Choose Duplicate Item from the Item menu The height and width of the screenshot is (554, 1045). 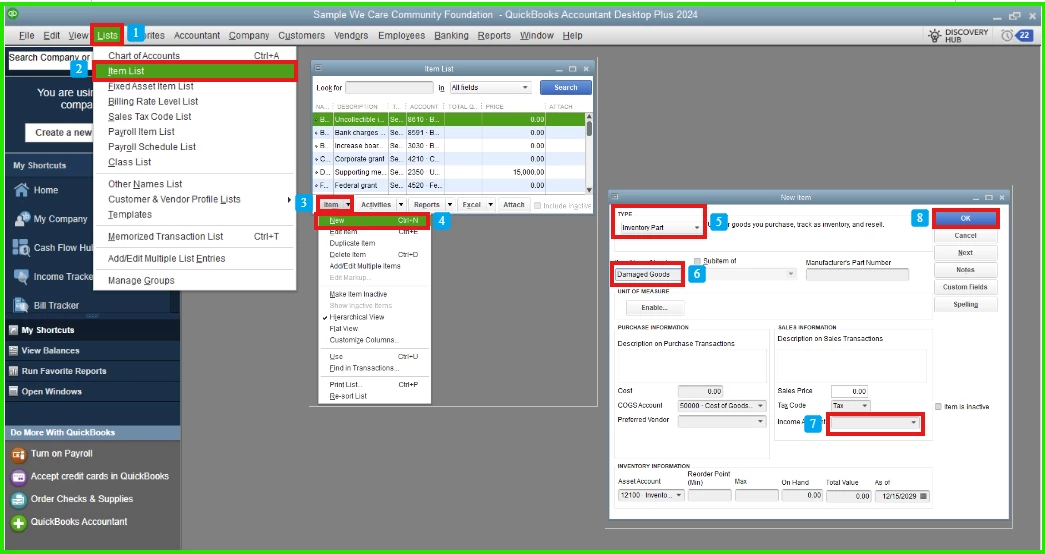(352, 243)
